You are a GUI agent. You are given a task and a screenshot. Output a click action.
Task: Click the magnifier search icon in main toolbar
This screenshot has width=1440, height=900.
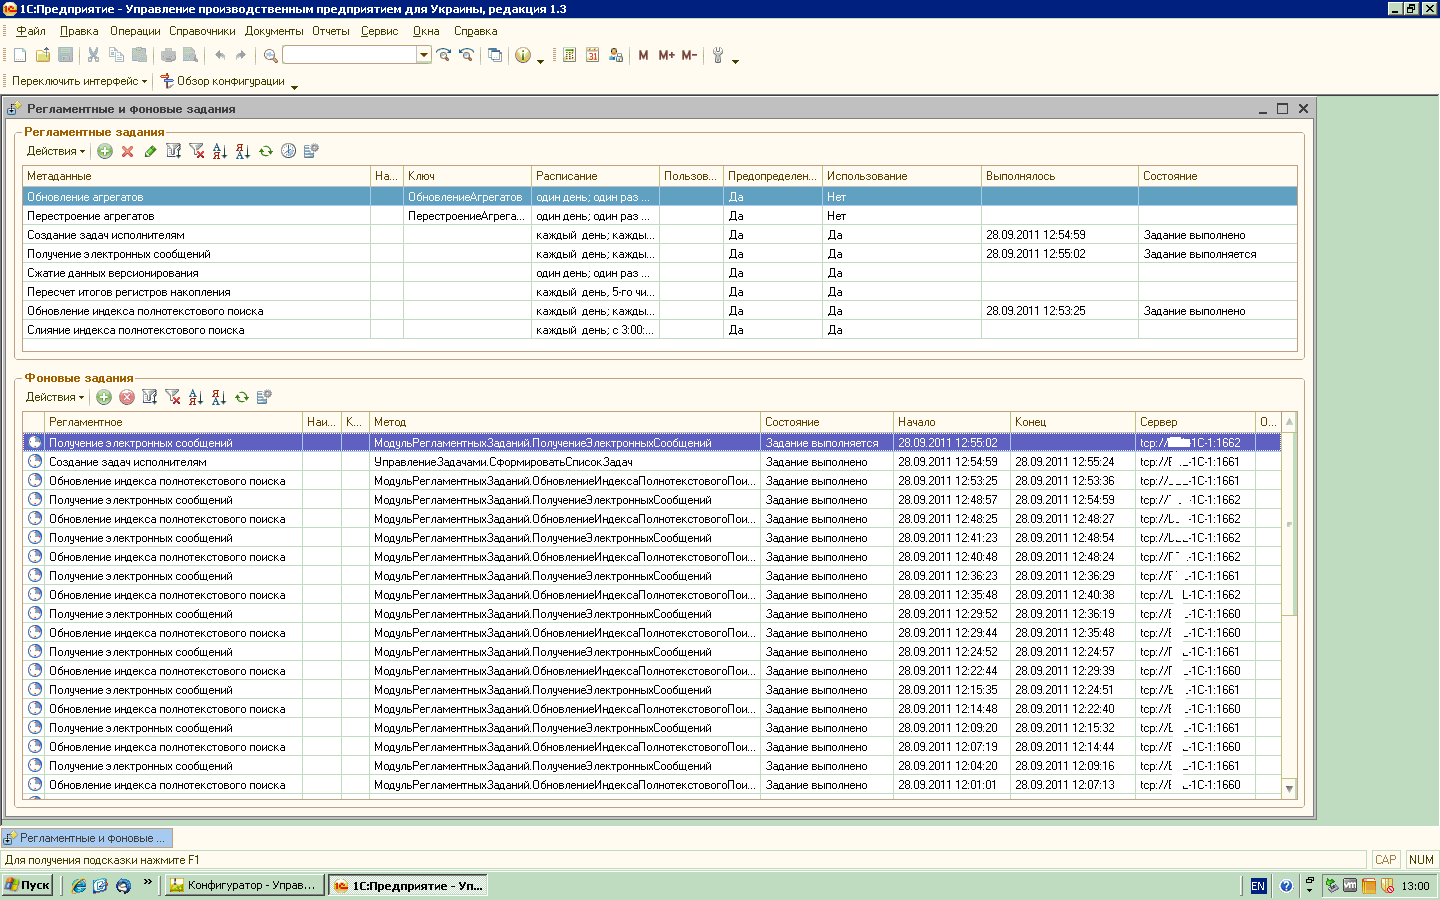point(270,55)
